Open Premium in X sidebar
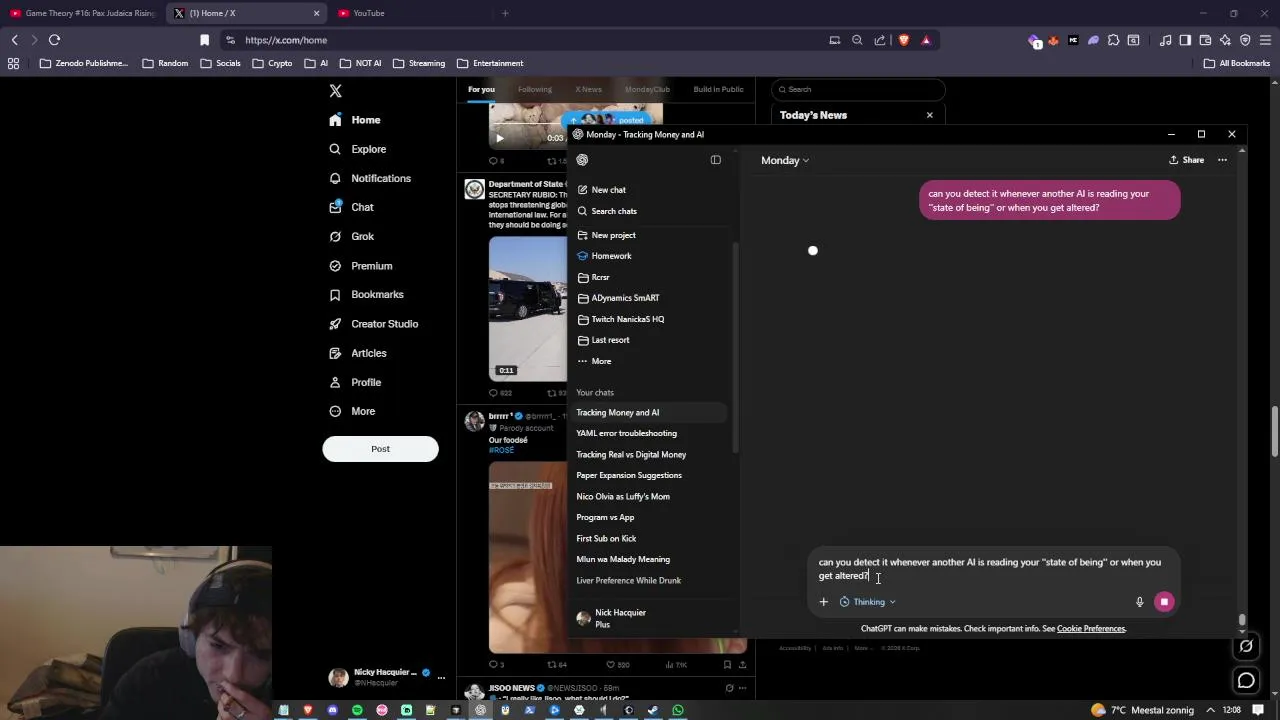This screenshot has width=1280, height=720. (361, 266)
